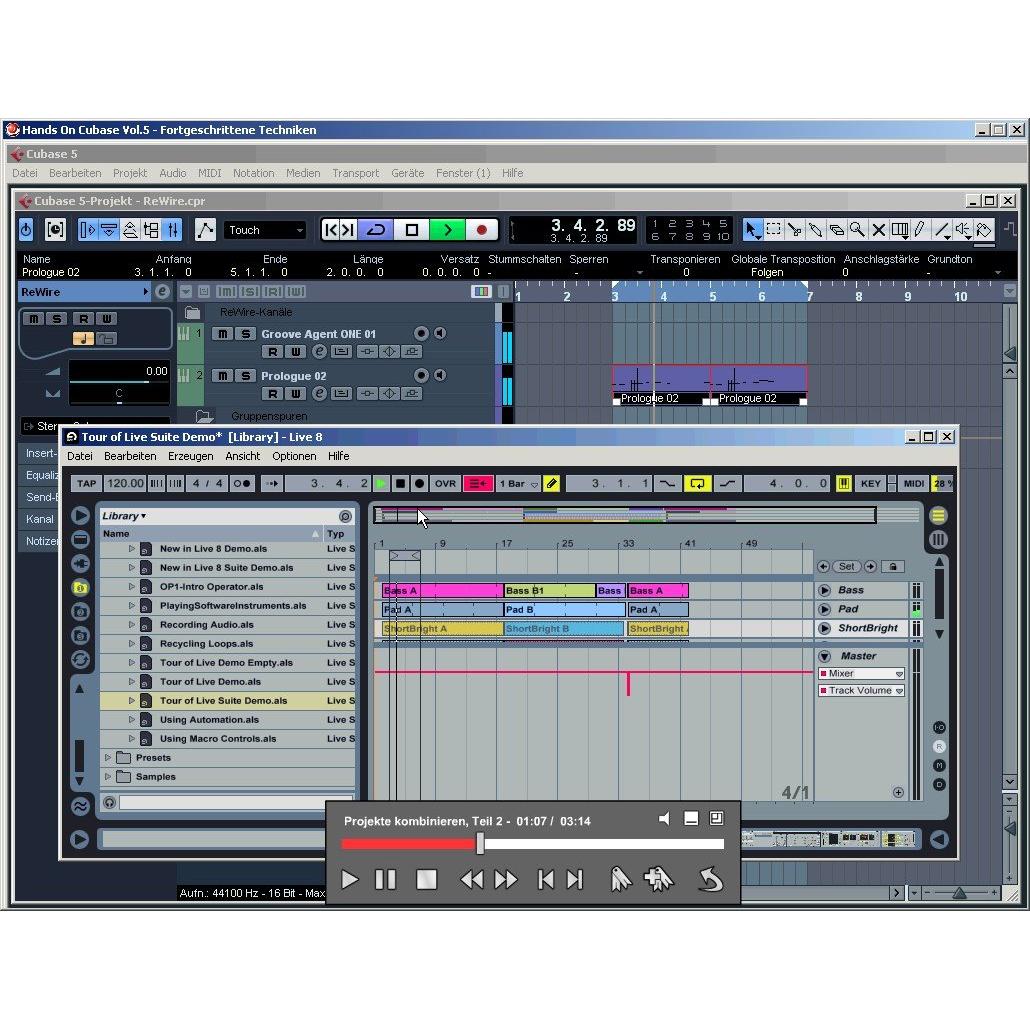Screen dimensions: 1030x1030
Task: Select the Cubase mute X tool
Action: (878, 229)
